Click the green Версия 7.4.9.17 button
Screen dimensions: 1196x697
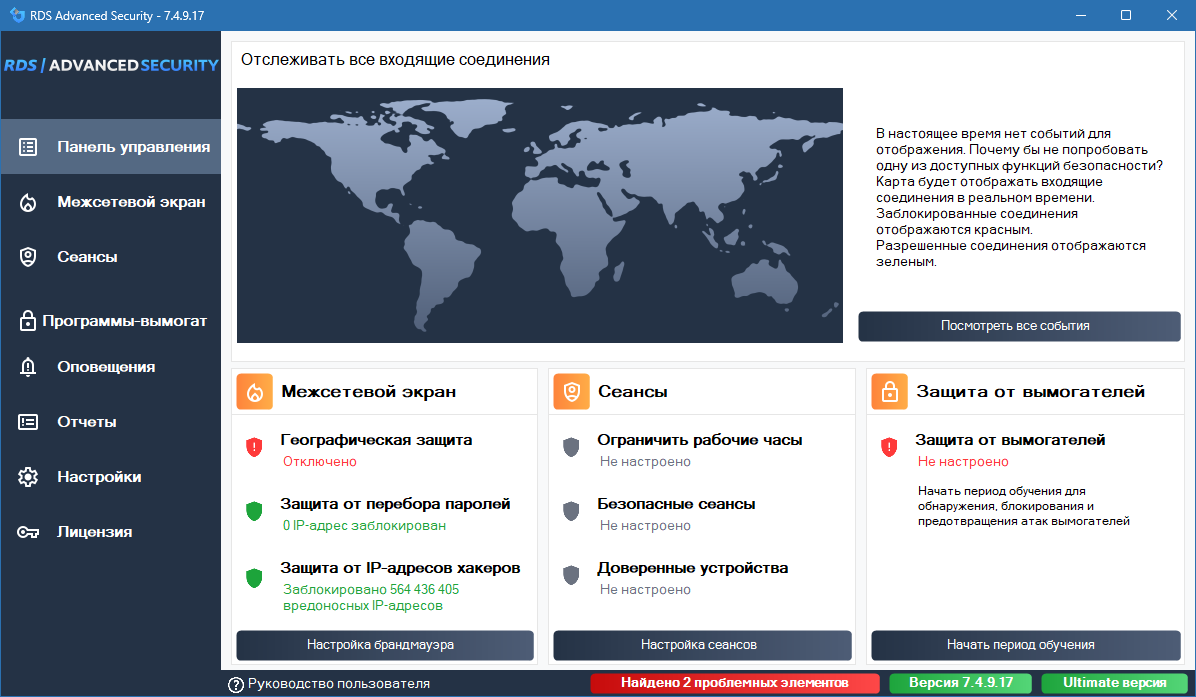[x=960, y=683]
